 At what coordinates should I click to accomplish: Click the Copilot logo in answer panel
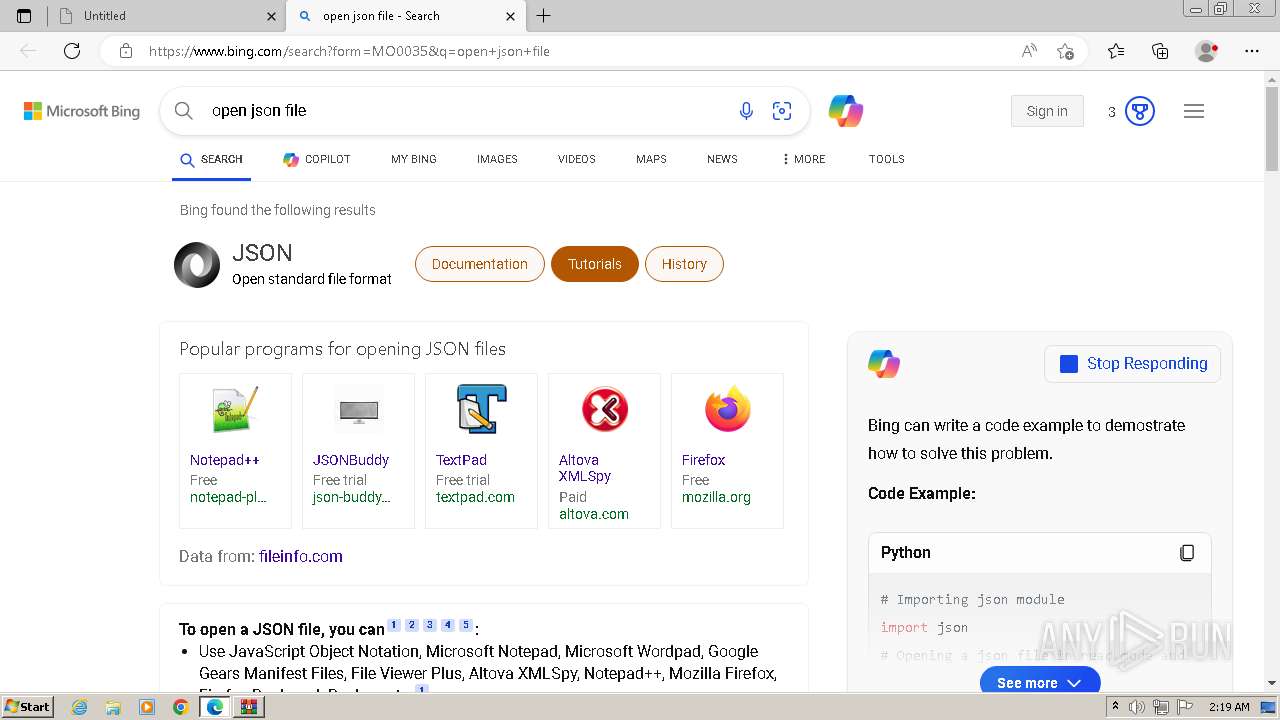[884, 364]
